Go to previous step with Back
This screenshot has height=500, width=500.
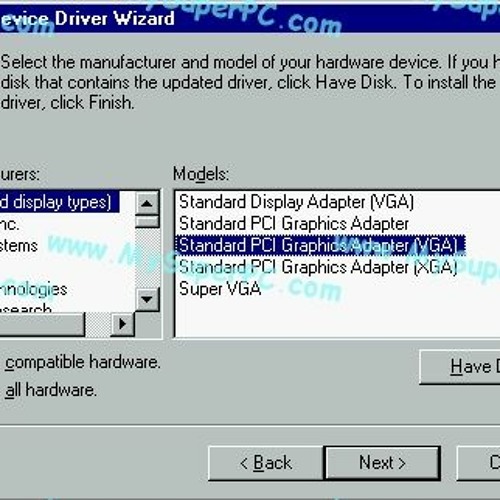coord(266,463)
